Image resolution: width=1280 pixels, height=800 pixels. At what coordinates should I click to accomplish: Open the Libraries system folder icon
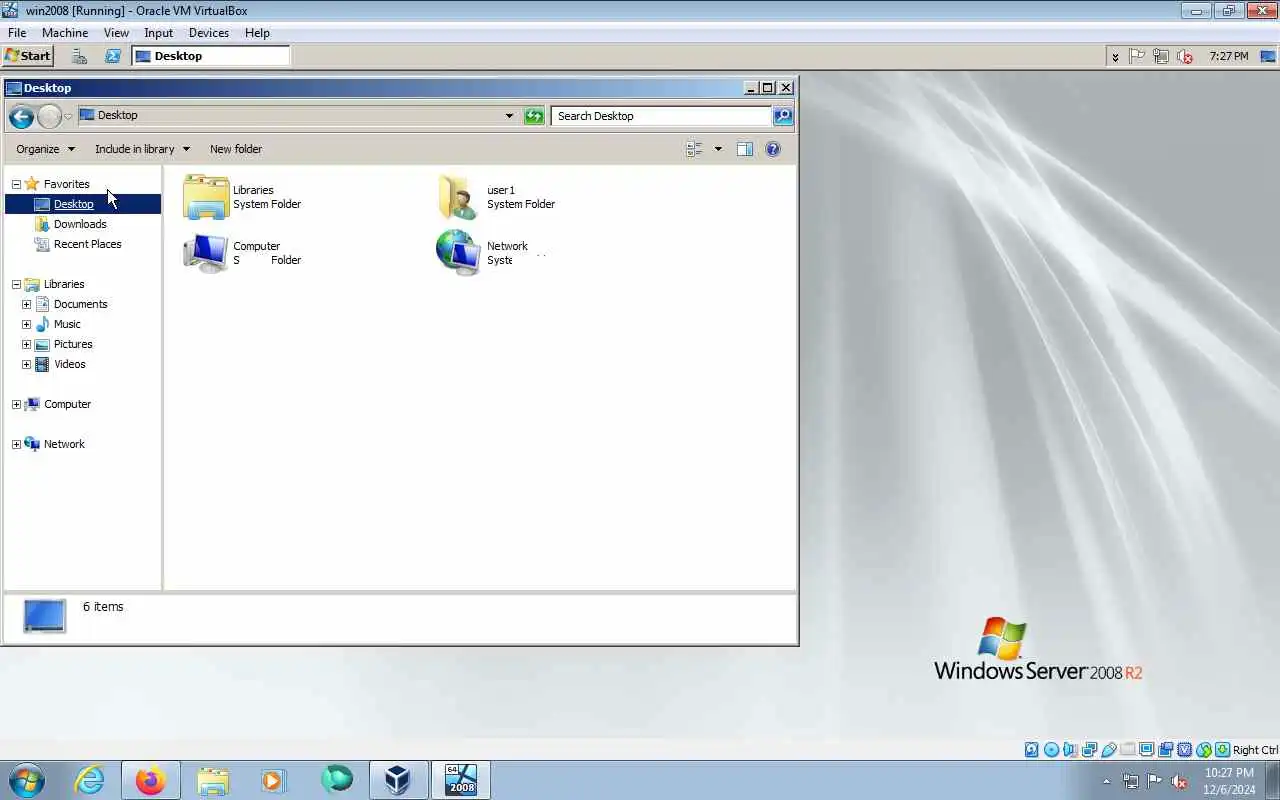point(206,197)
